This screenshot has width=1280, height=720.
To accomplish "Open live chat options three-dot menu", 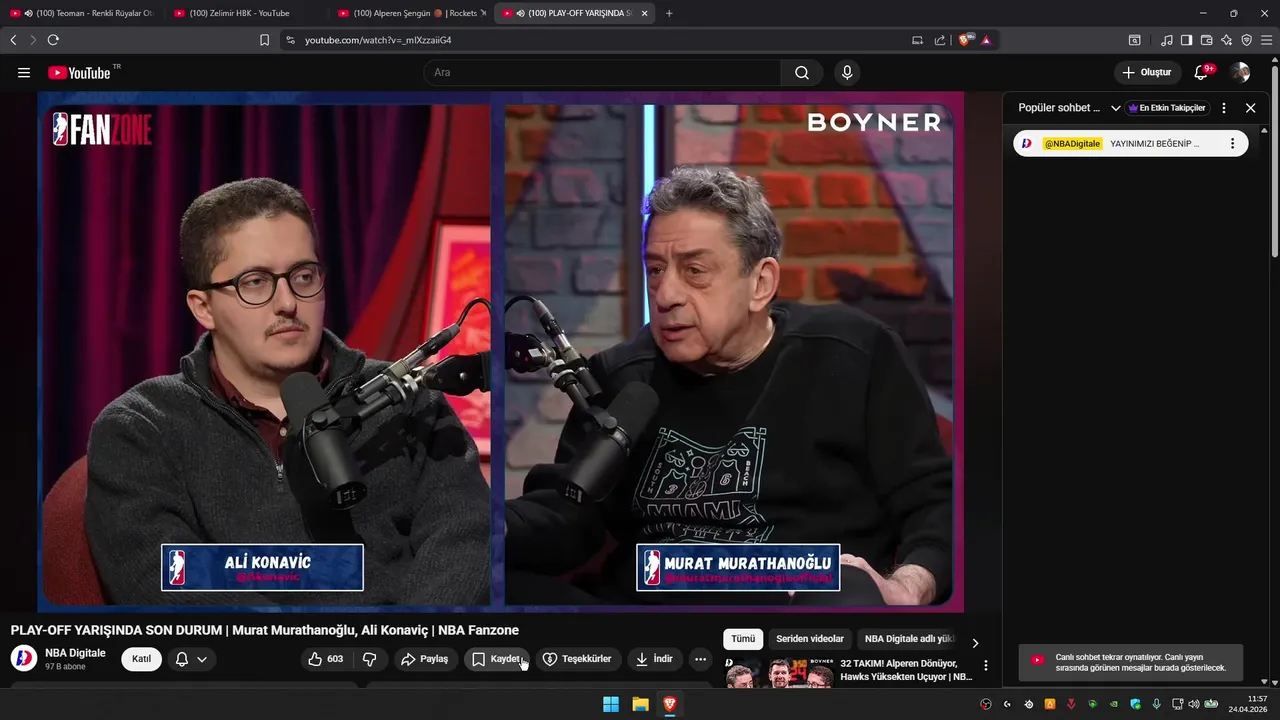I will click(1224, 108).
